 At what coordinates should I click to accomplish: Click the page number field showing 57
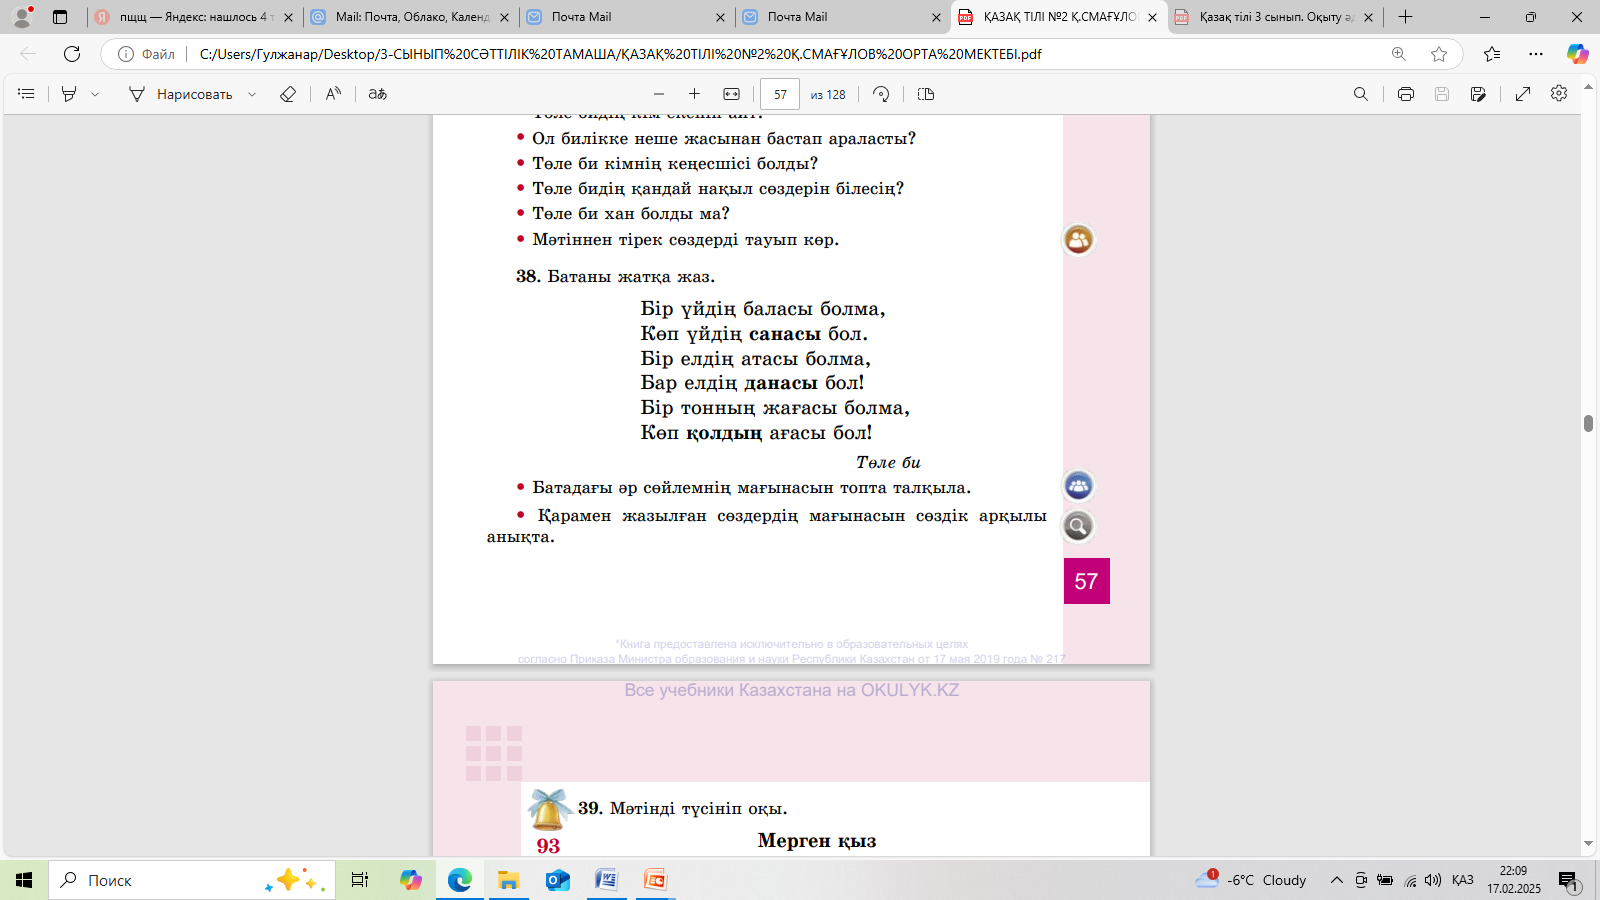[x=780, y=94]
